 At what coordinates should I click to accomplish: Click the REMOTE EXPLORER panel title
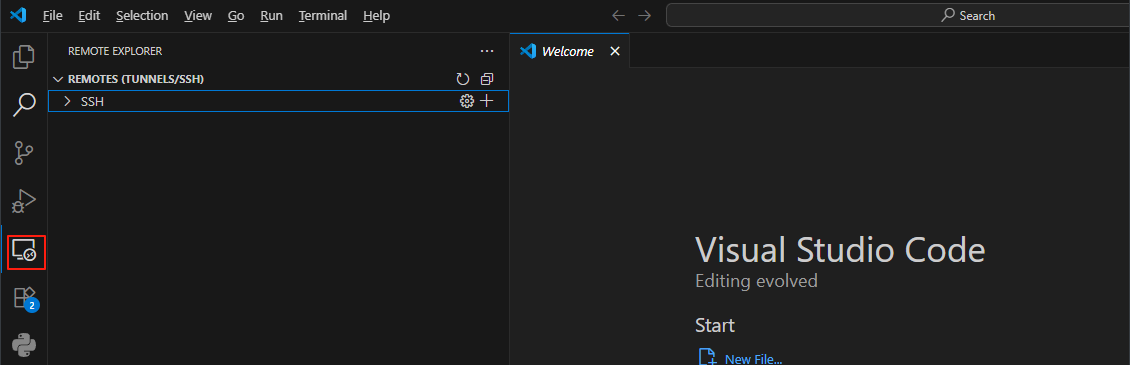(115, 51)
